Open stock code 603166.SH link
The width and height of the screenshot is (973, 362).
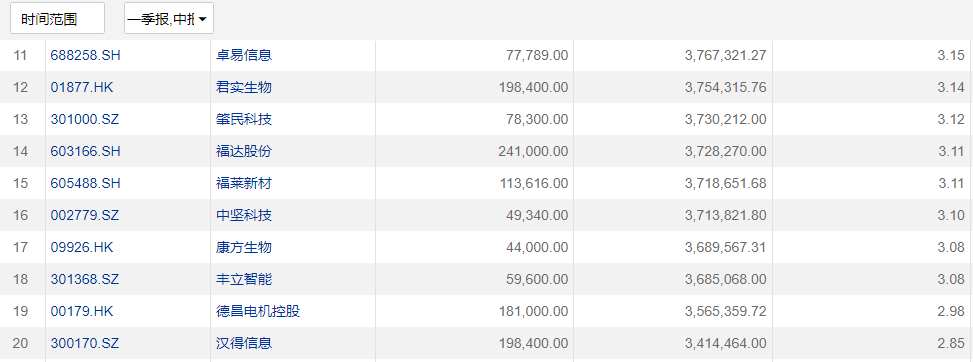(85, 152)
